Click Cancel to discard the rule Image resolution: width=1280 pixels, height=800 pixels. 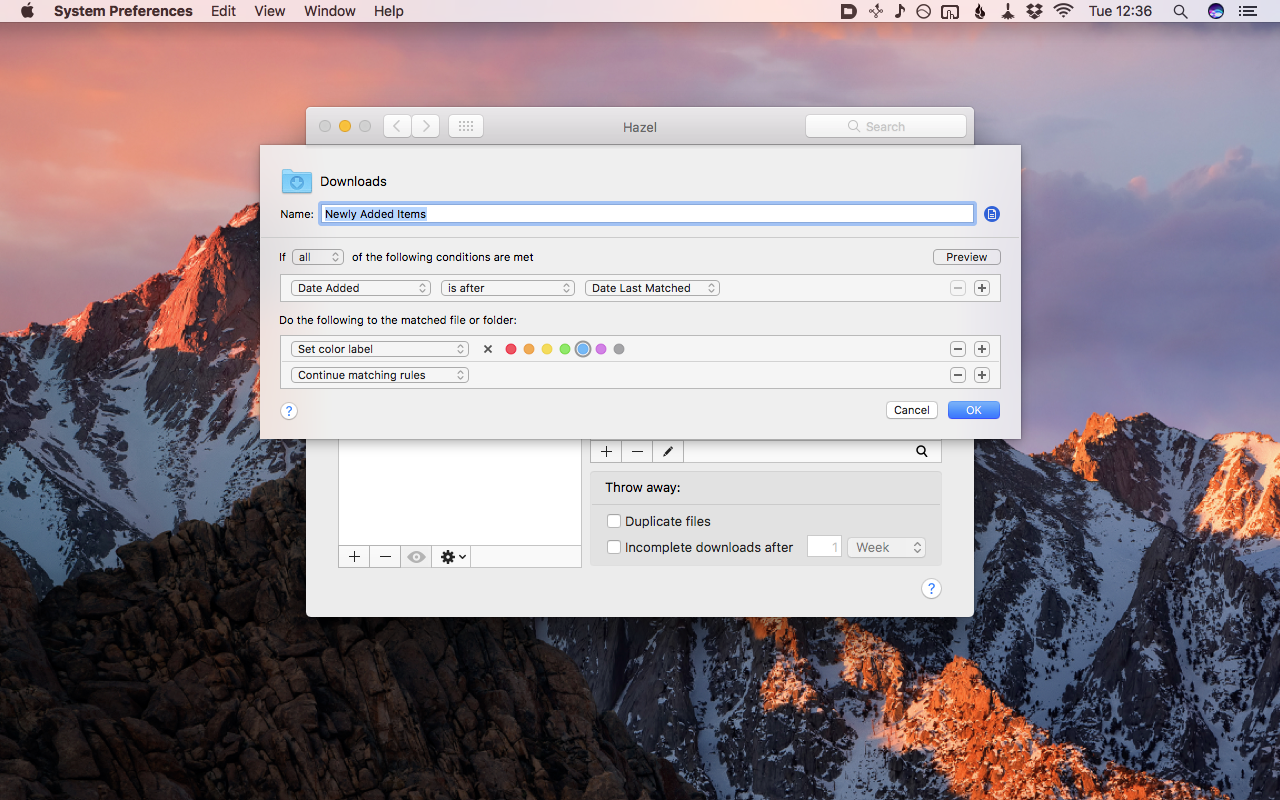pyautogui.click(x=912, y=410)
